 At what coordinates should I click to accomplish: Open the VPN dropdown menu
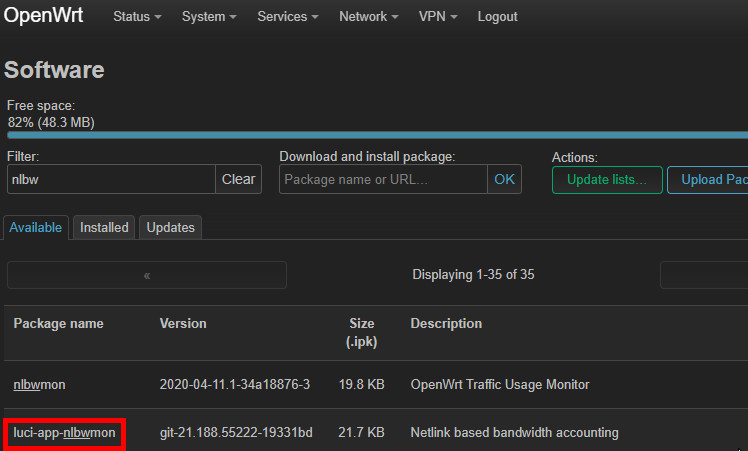pos(438,17)
